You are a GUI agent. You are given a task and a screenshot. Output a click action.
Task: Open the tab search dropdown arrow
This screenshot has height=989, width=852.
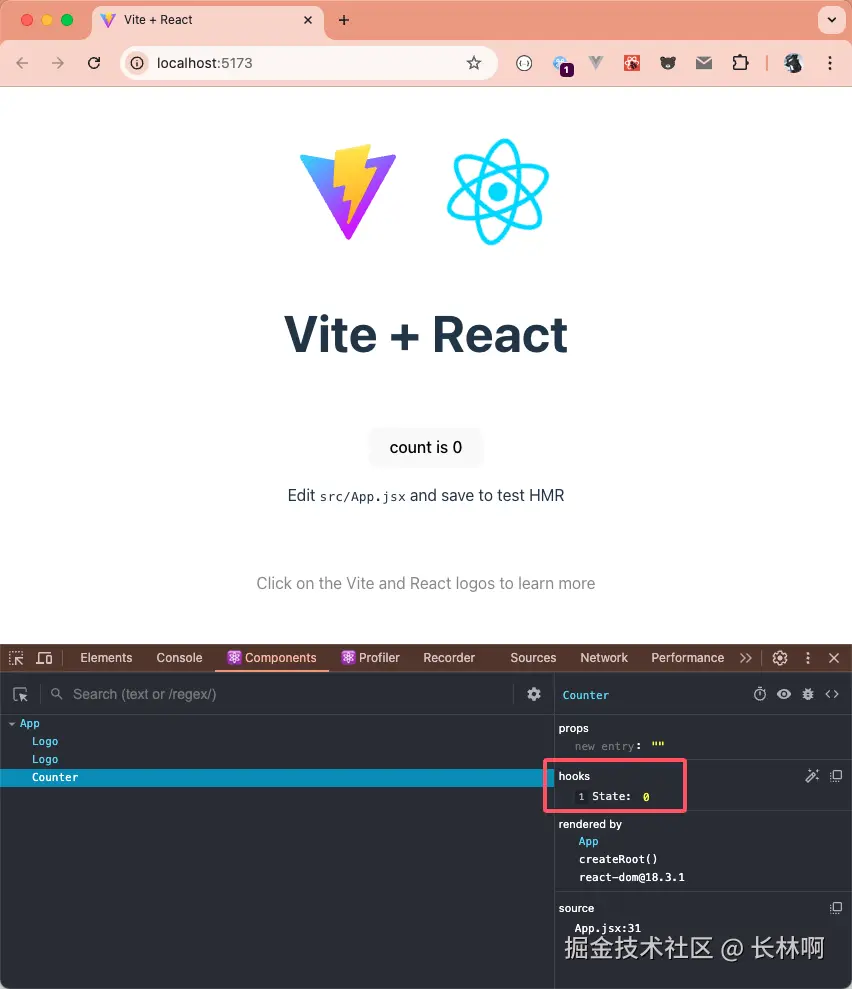coord(832,20)
